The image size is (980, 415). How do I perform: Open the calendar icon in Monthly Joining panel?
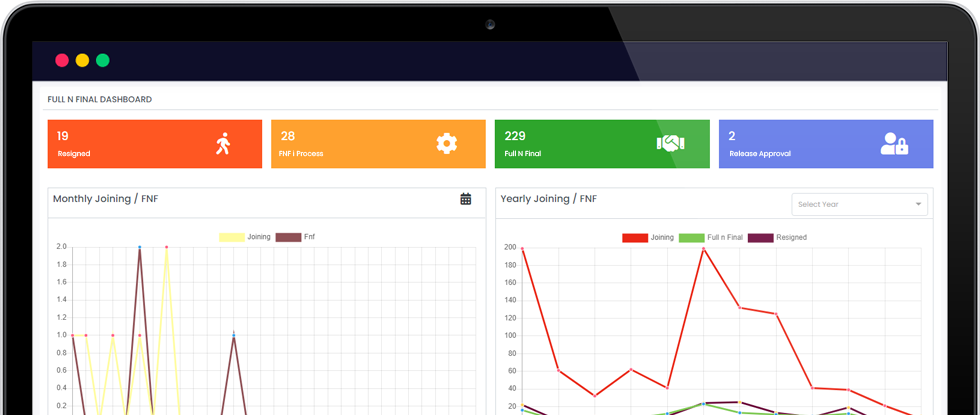(x=465, y=199)
